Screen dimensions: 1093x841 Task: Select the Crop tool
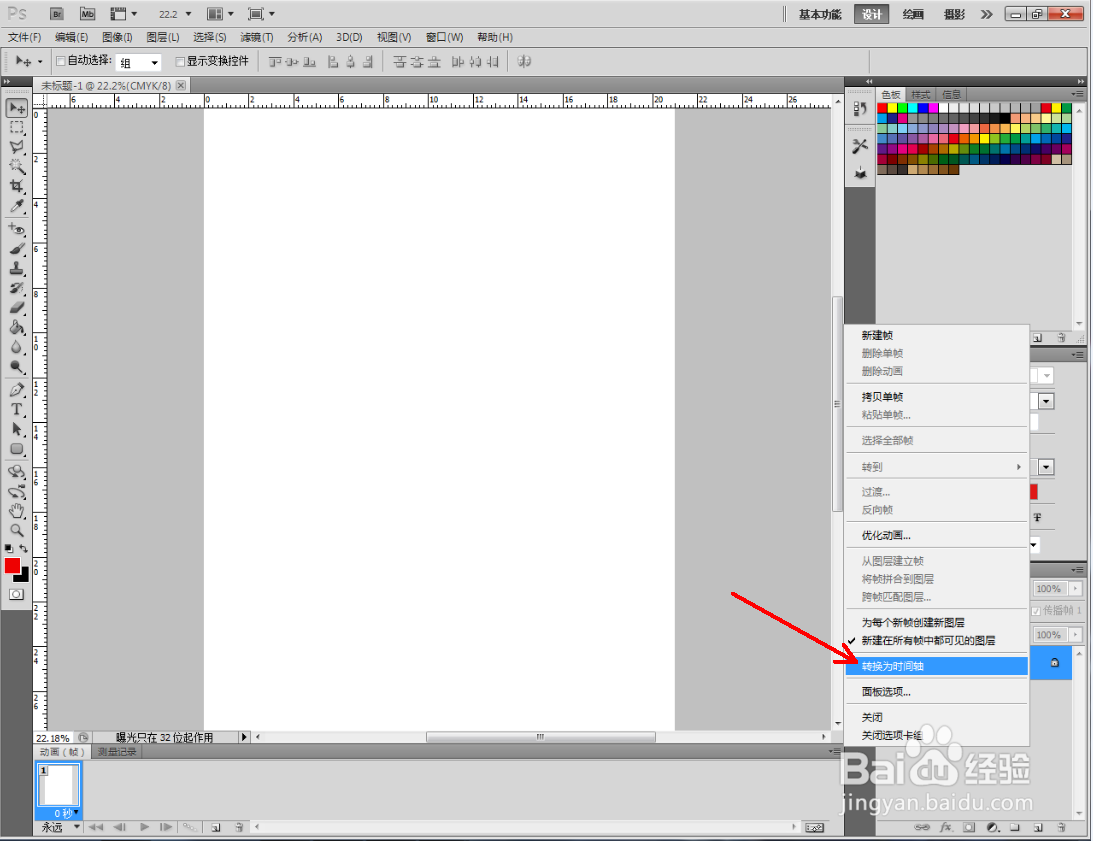17,186
